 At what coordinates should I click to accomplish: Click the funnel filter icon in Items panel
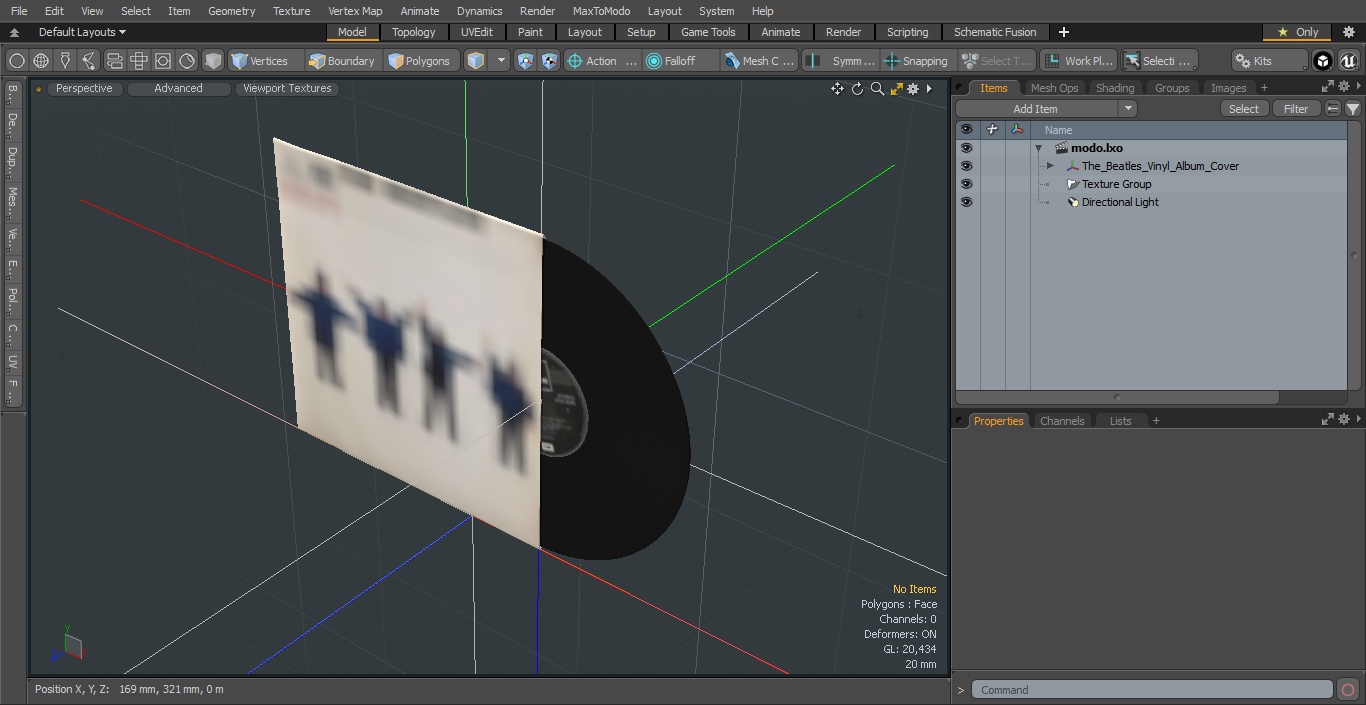[x=1352, y=109]
